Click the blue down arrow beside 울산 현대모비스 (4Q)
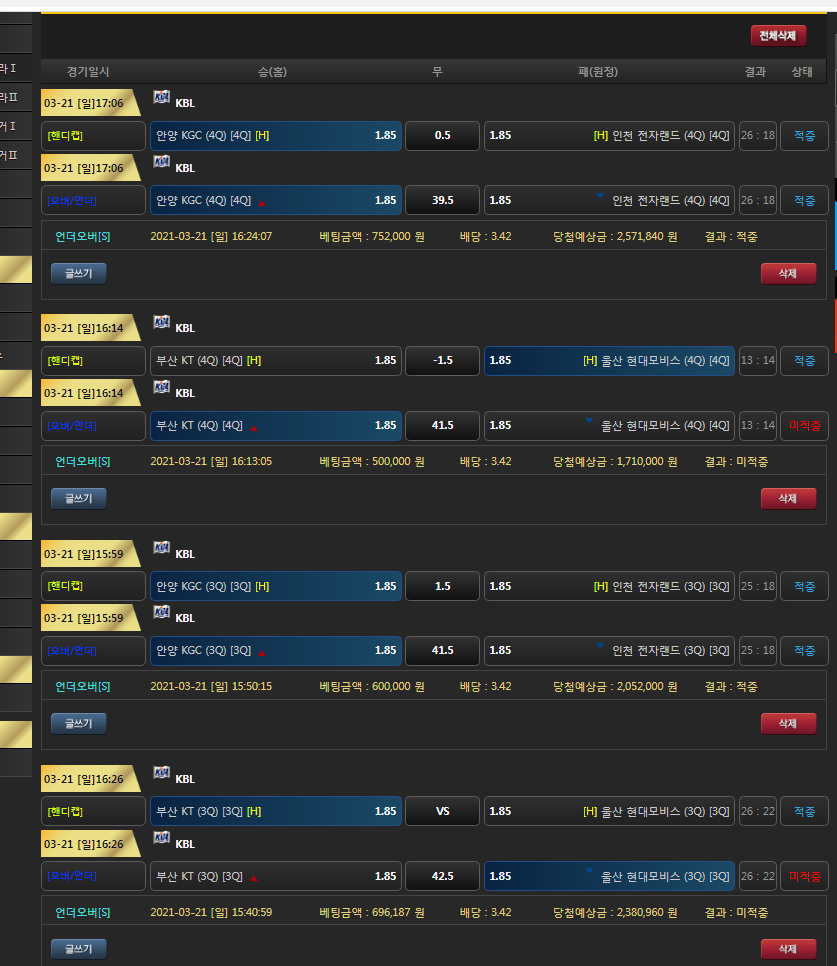 [x=589, y=421]
